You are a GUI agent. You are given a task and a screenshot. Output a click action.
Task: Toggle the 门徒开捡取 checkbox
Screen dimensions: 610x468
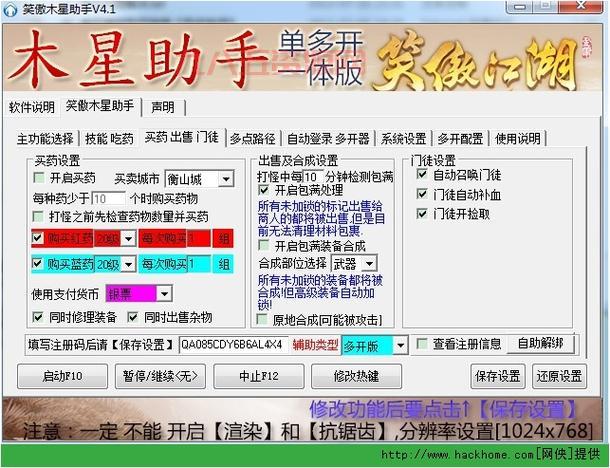[422, 213]
